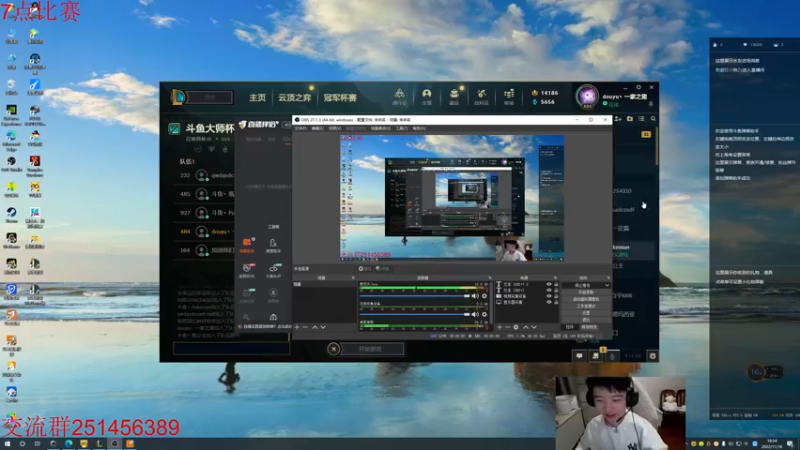Pop out the OBS Sources dock
The image size is (800, 450).
point(555,278)
